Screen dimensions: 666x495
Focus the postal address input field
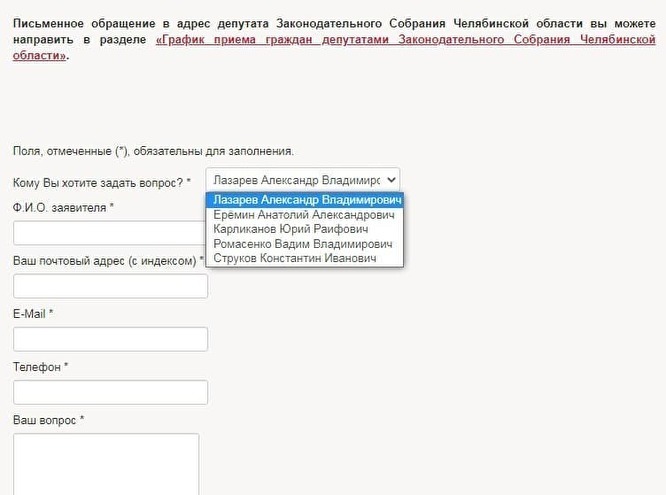click(x=110, y=286)
